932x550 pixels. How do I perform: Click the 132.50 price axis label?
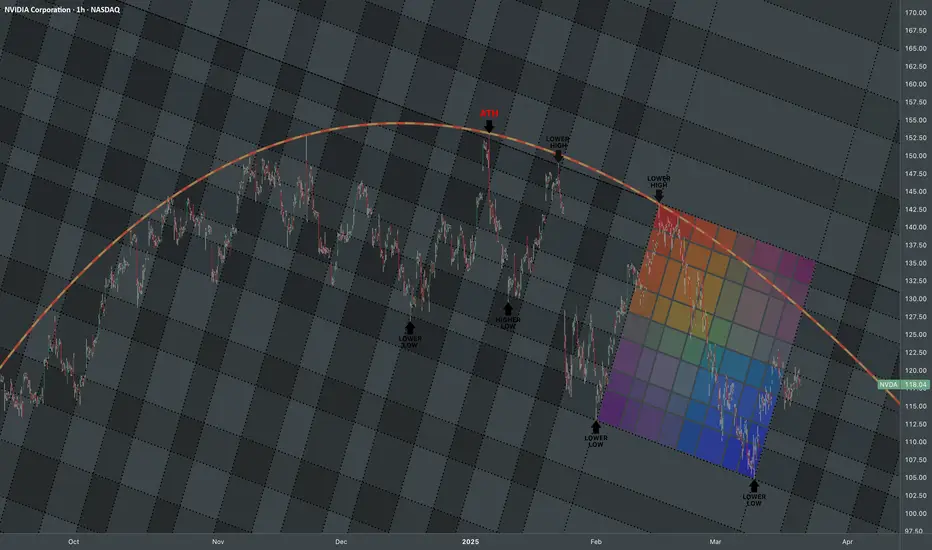(916, 281)
